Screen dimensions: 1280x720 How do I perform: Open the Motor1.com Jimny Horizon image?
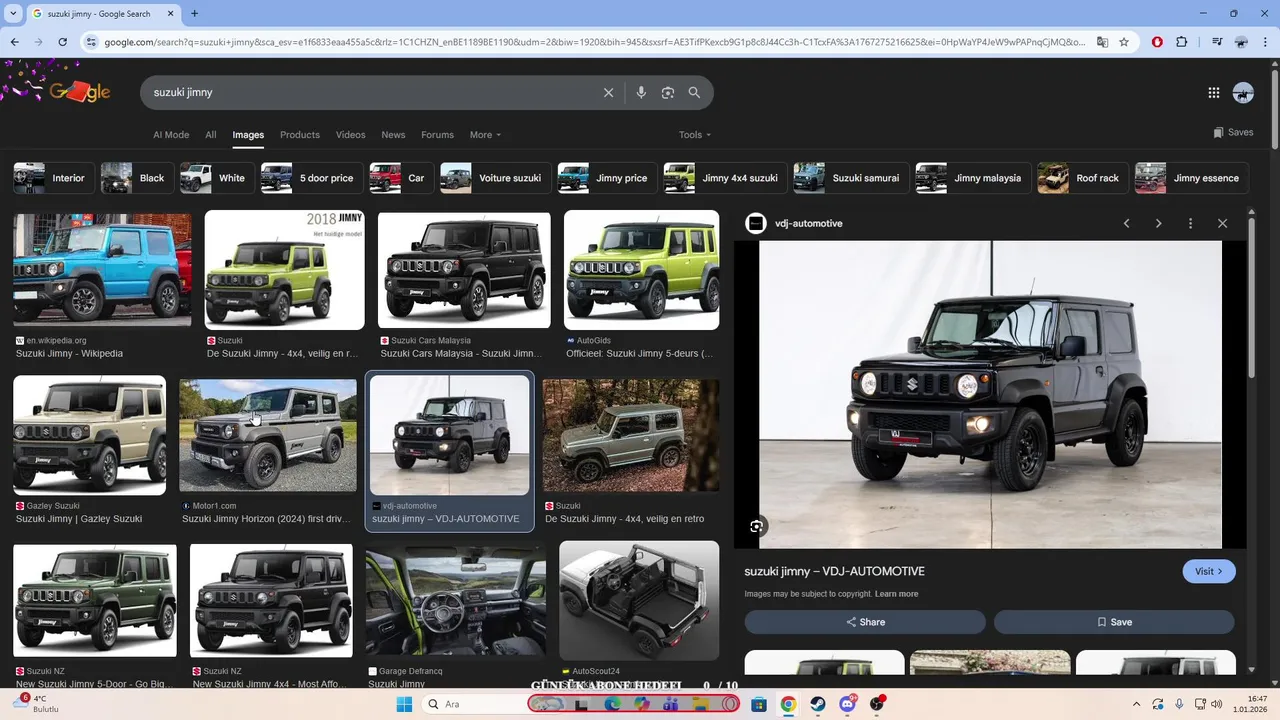(x=268, y=435)
